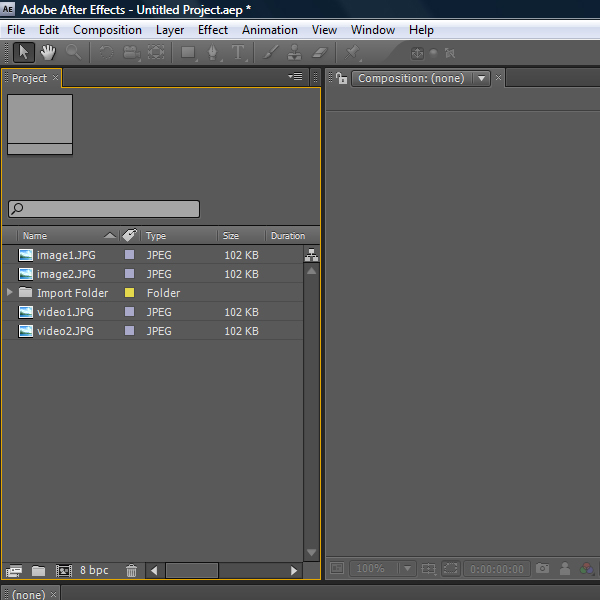The height and width of the screenshot is (600, 600).
Task: Sort by the Size column header
Action: 231,236
